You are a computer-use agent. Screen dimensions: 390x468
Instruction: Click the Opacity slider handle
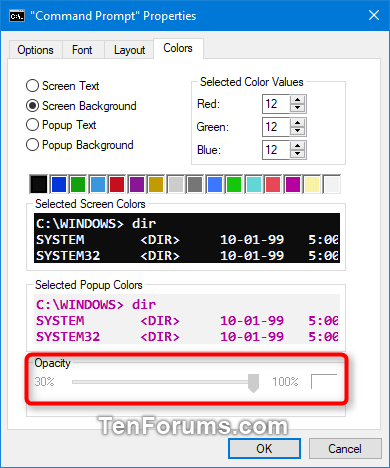point(254,383)
